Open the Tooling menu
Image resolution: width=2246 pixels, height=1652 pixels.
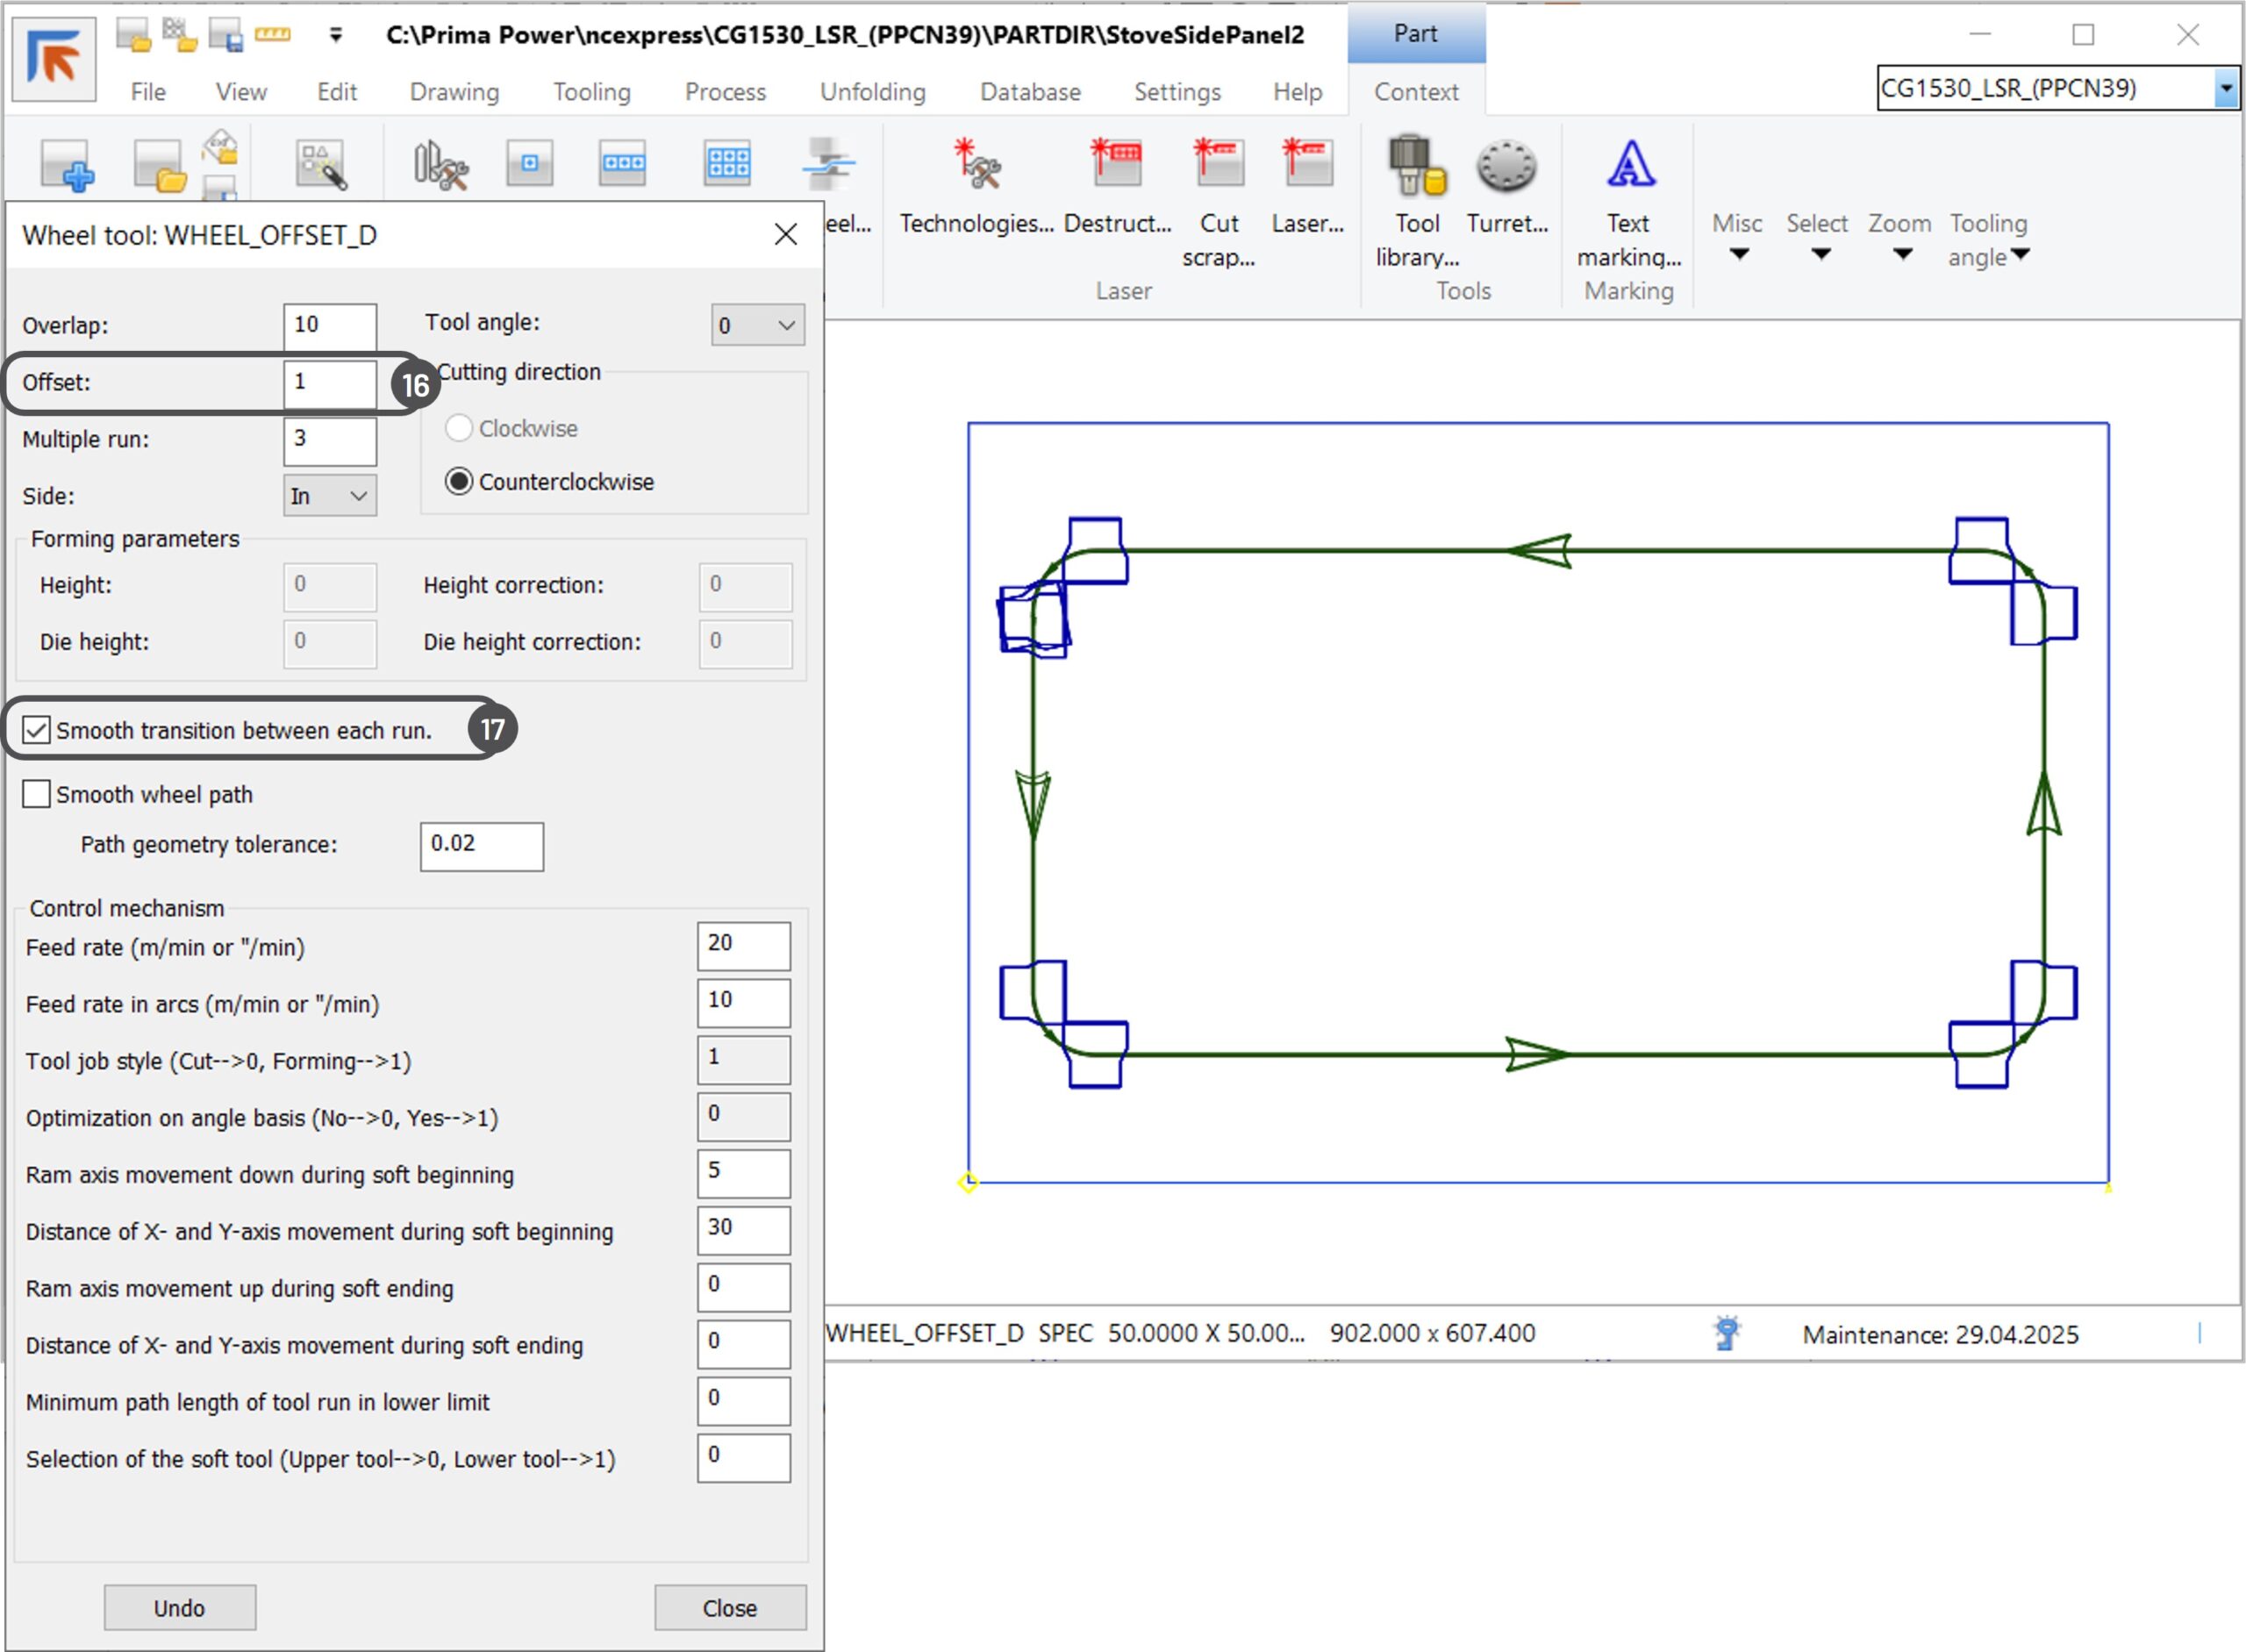coord(591,92)
